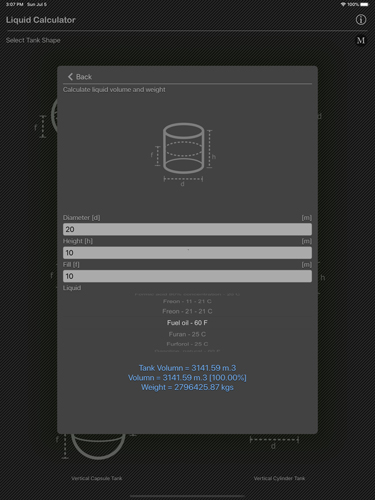Tap the Volumn percentage result line
The image size is (375, 500).
click(187, 378)
